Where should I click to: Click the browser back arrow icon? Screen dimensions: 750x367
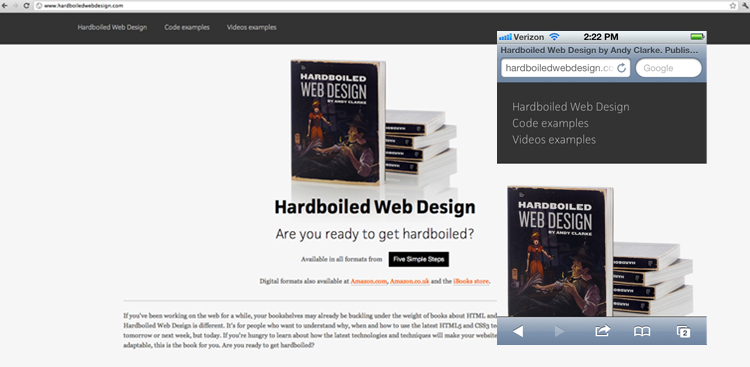pyautogui.click(x=4, y=6)
